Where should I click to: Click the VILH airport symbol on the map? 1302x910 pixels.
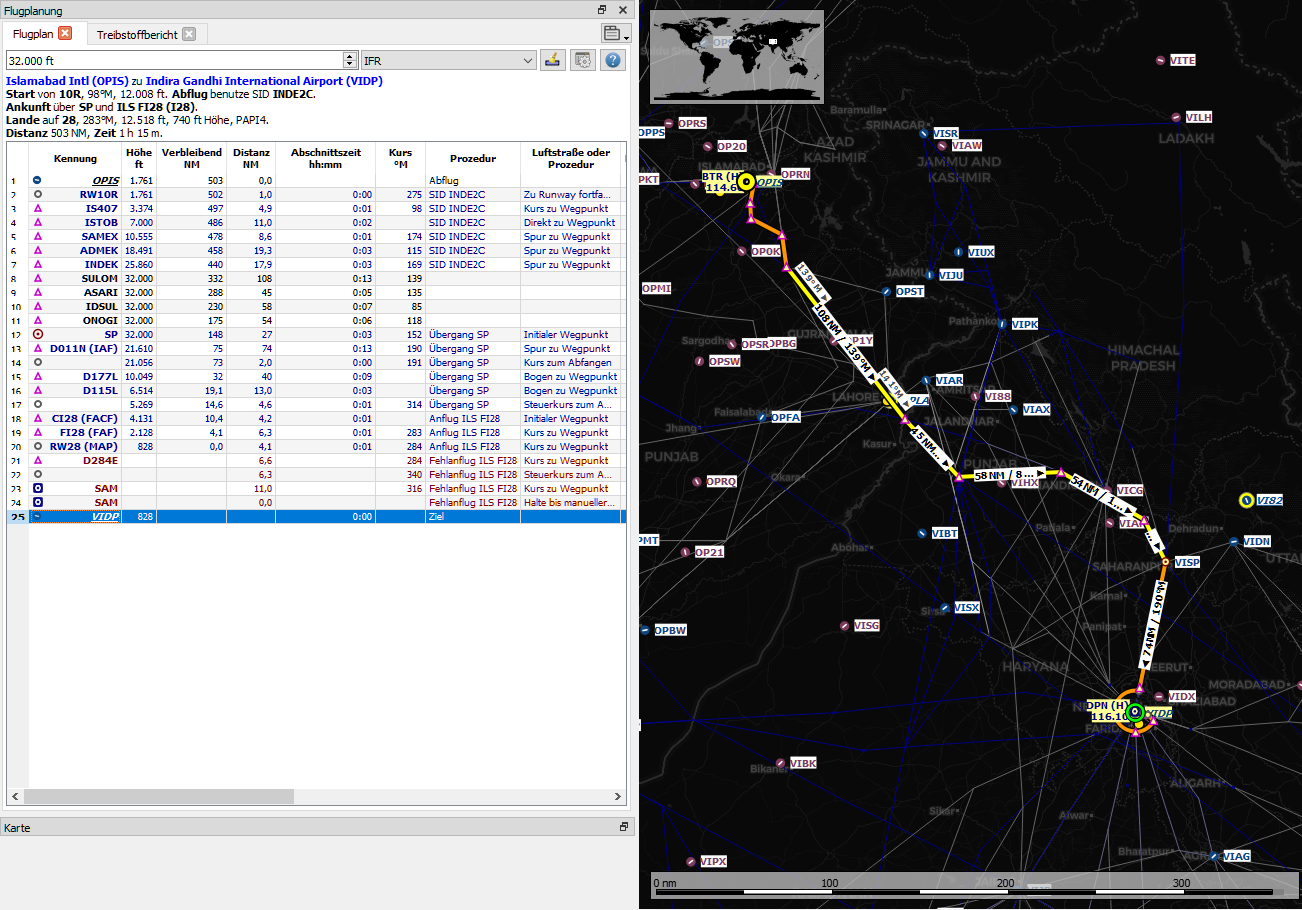pos(1177,117)
